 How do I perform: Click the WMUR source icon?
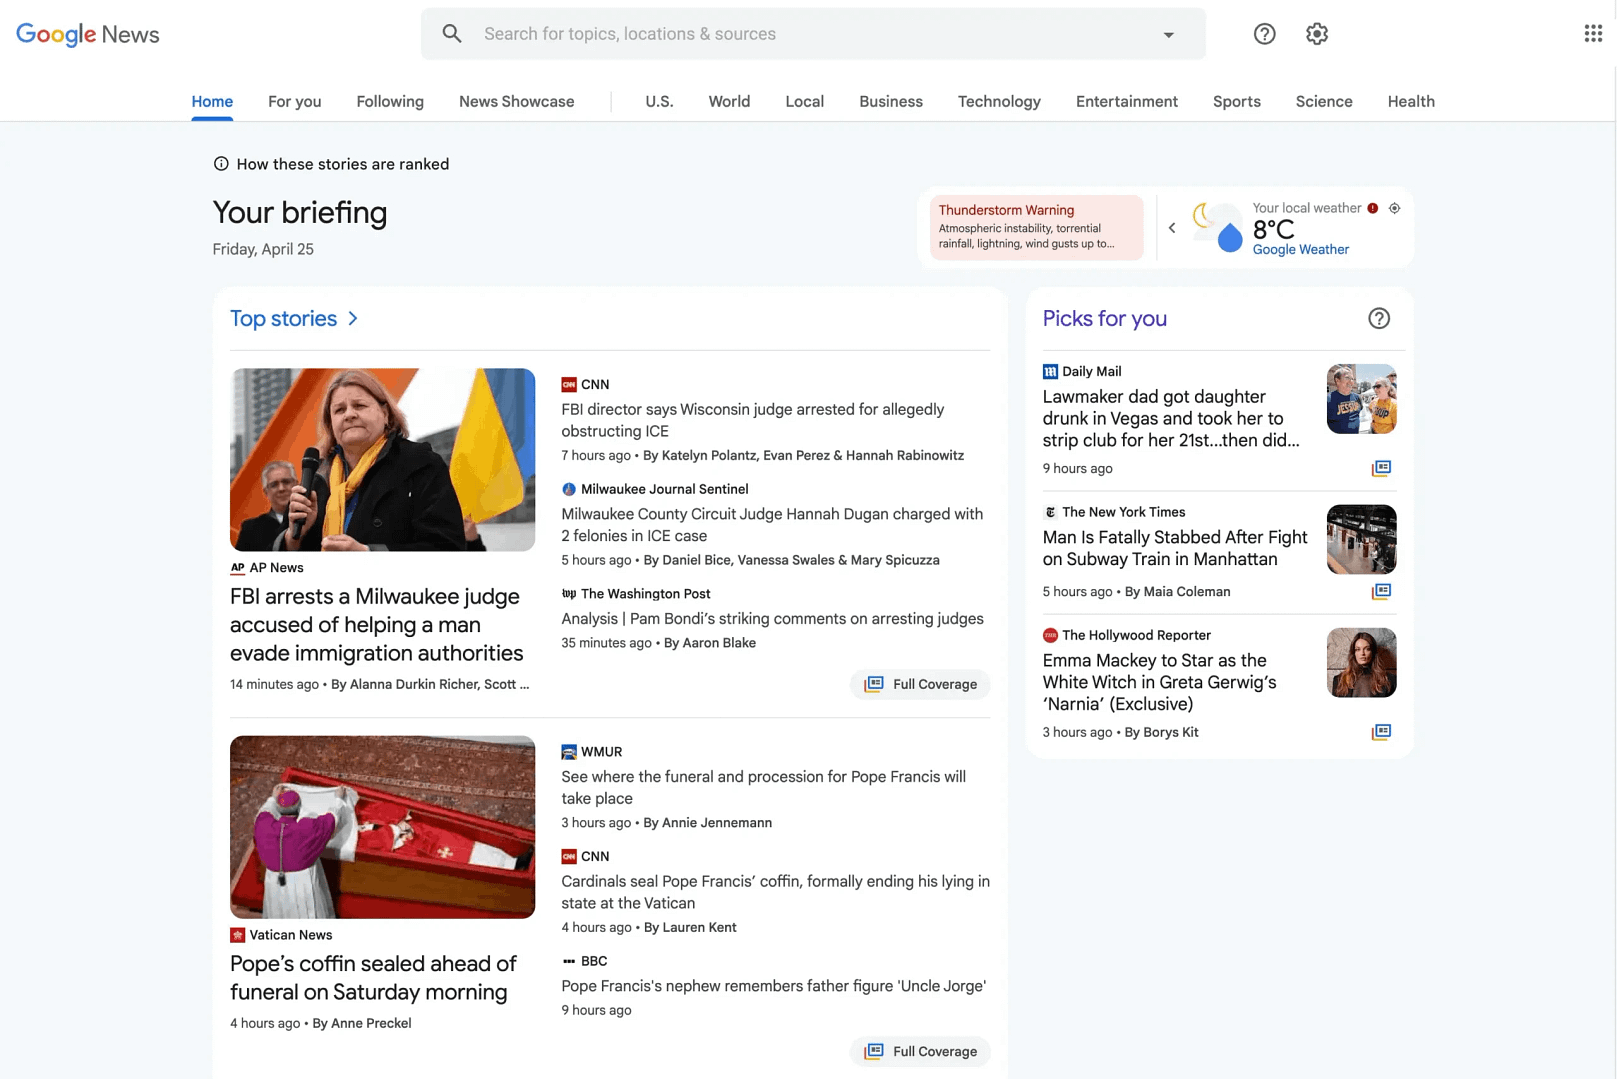point(569,752)
